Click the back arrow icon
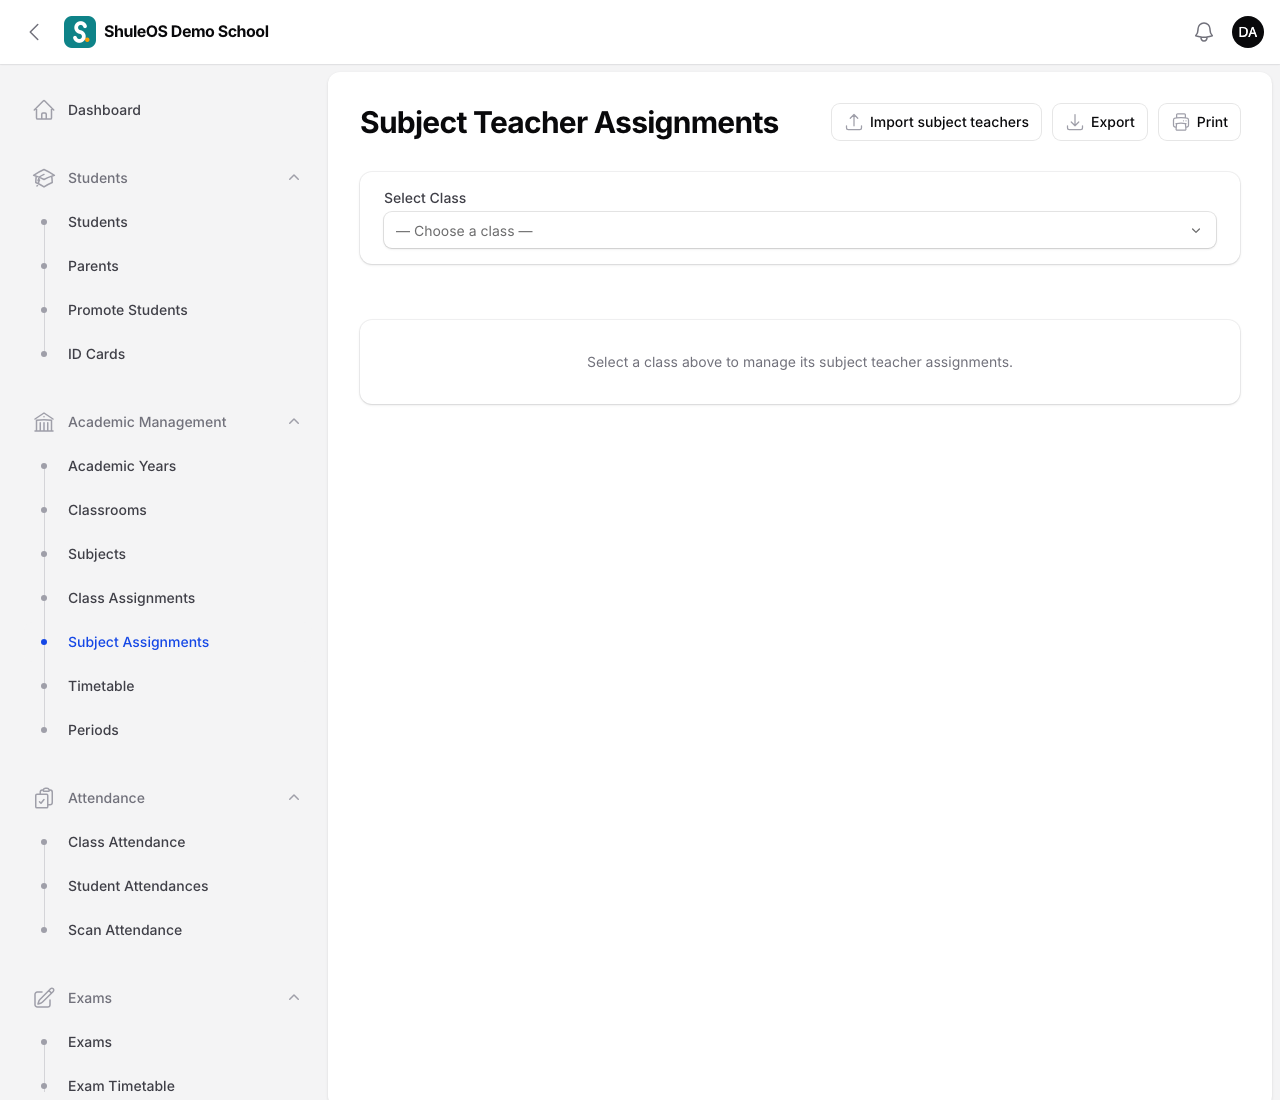Viewport: 1280px width, 1100px height. tap(34, 32)
